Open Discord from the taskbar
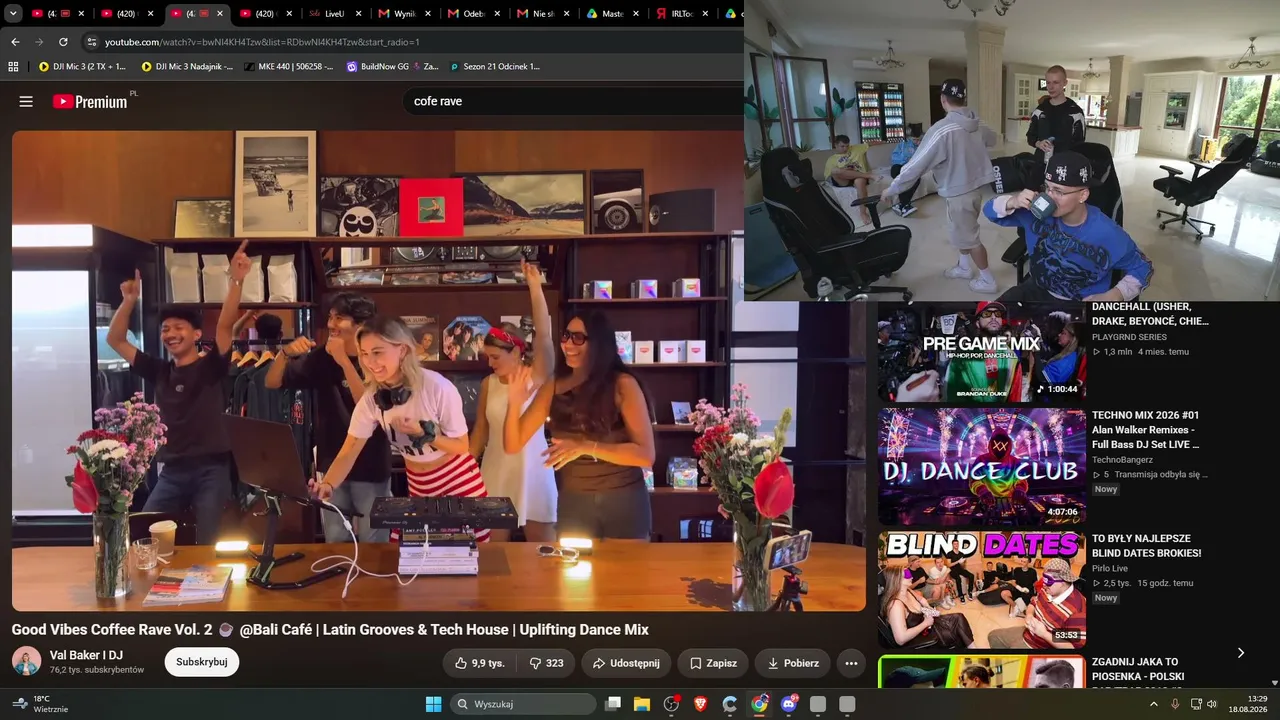1280x720 pixels. coord(789,704)
